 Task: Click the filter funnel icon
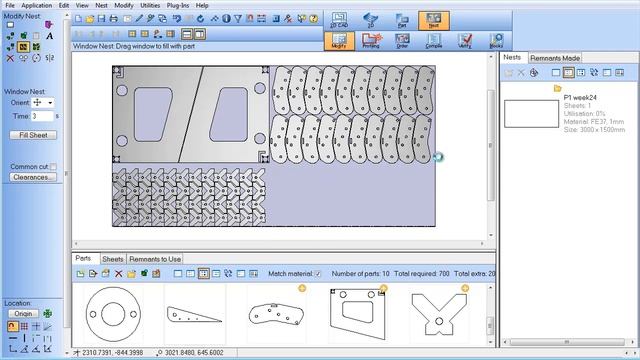click(x=238, y=19)
